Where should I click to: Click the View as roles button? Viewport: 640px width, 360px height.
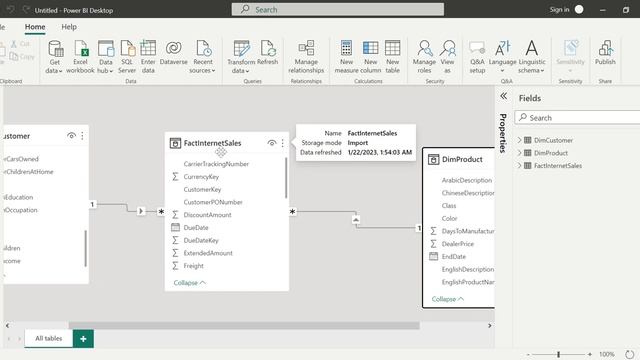447,57
